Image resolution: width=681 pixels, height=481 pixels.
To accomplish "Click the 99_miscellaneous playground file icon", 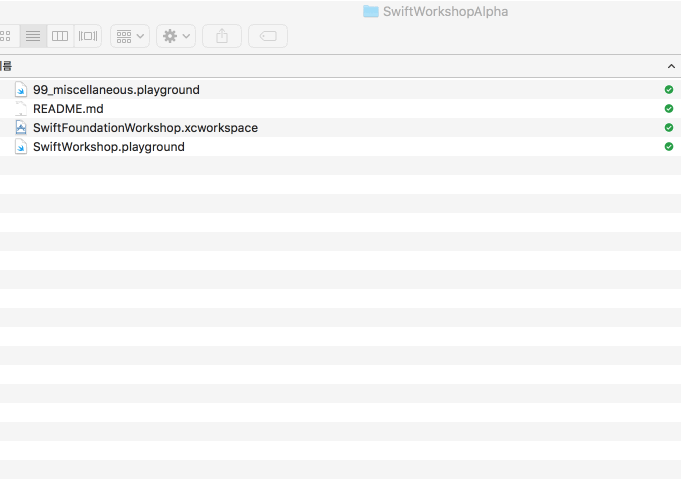I will (x=21, y=89).
